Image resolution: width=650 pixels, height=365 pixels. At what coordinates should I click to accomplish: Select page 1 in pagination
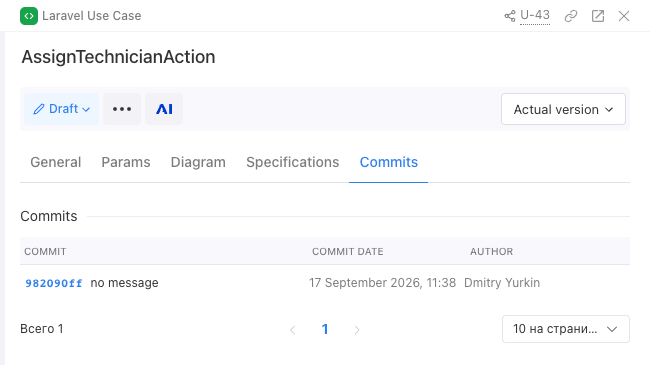(x=325, y=329)
